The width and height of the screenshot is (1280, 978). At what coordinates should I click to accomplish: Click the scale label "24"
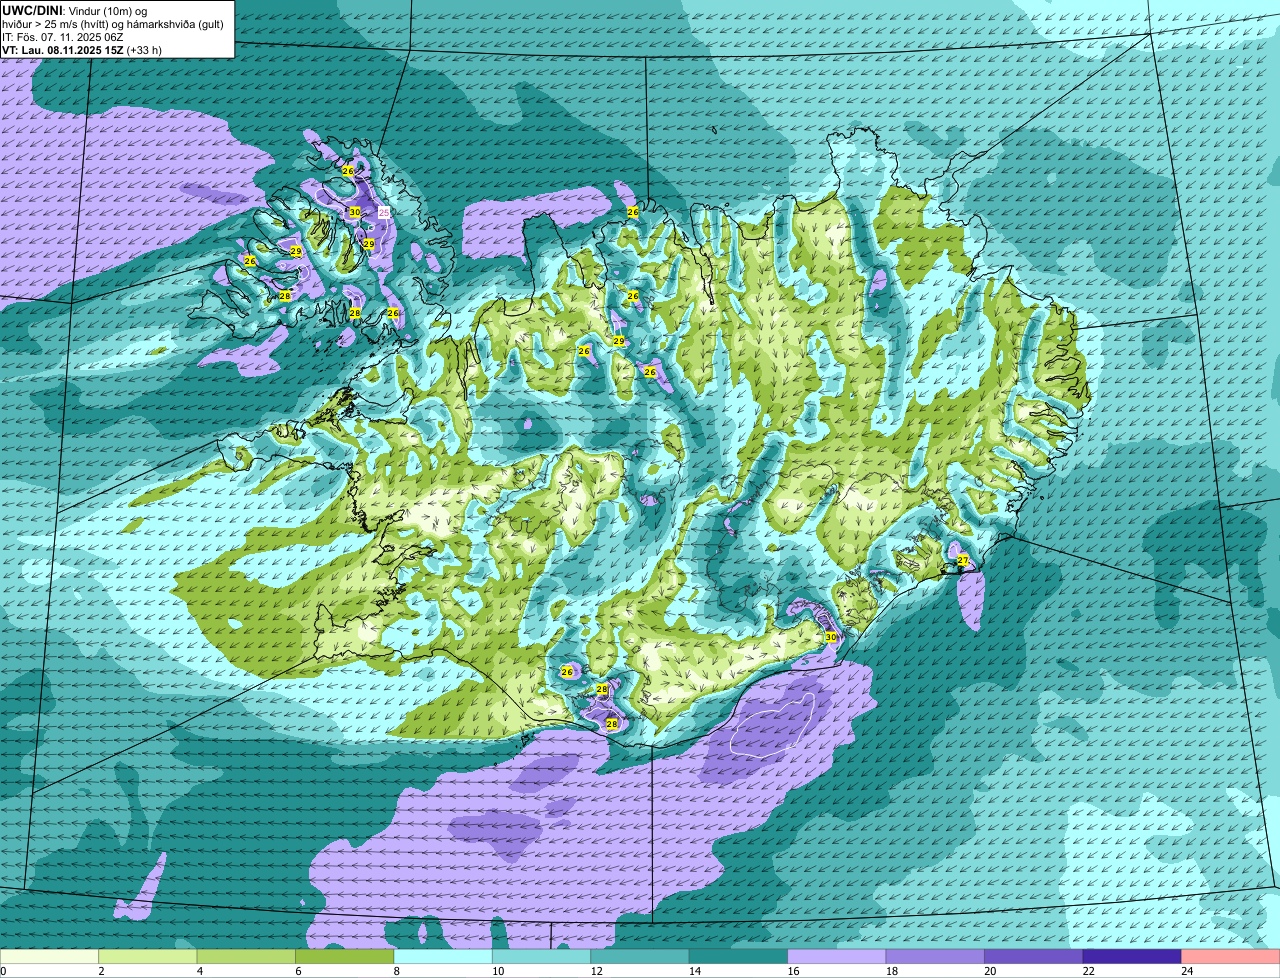1187,971
